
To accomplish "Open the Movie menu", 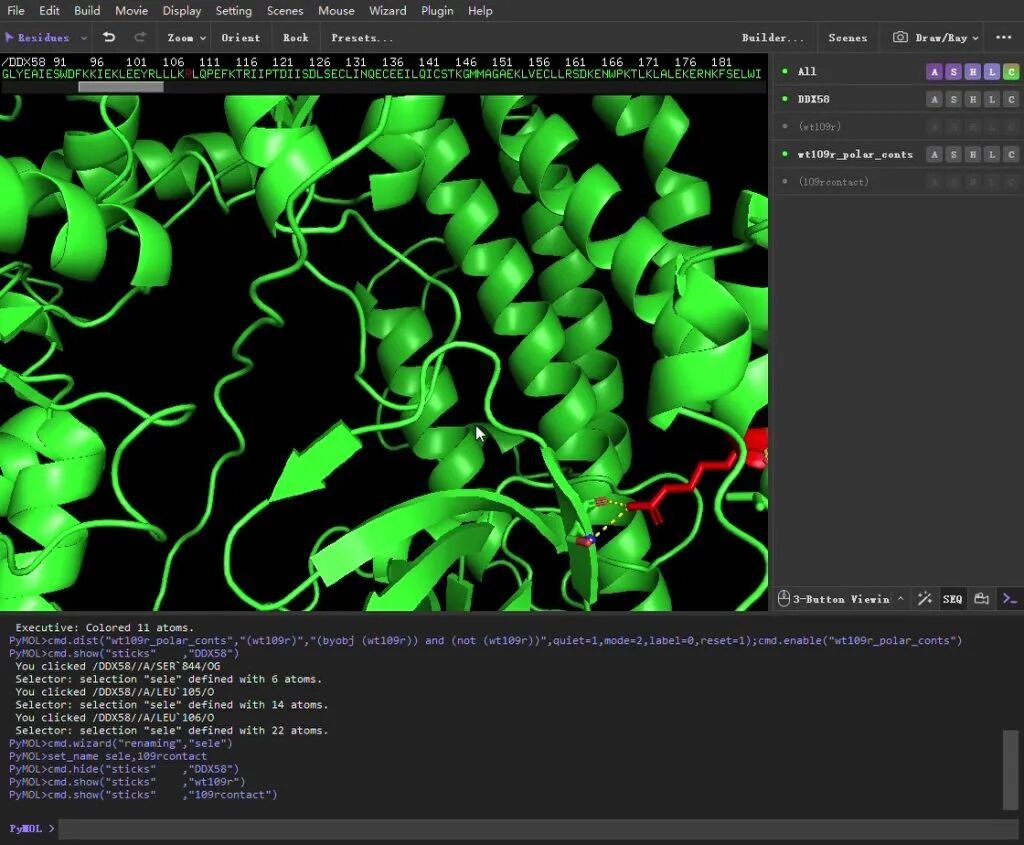I will tap(131, 10).
